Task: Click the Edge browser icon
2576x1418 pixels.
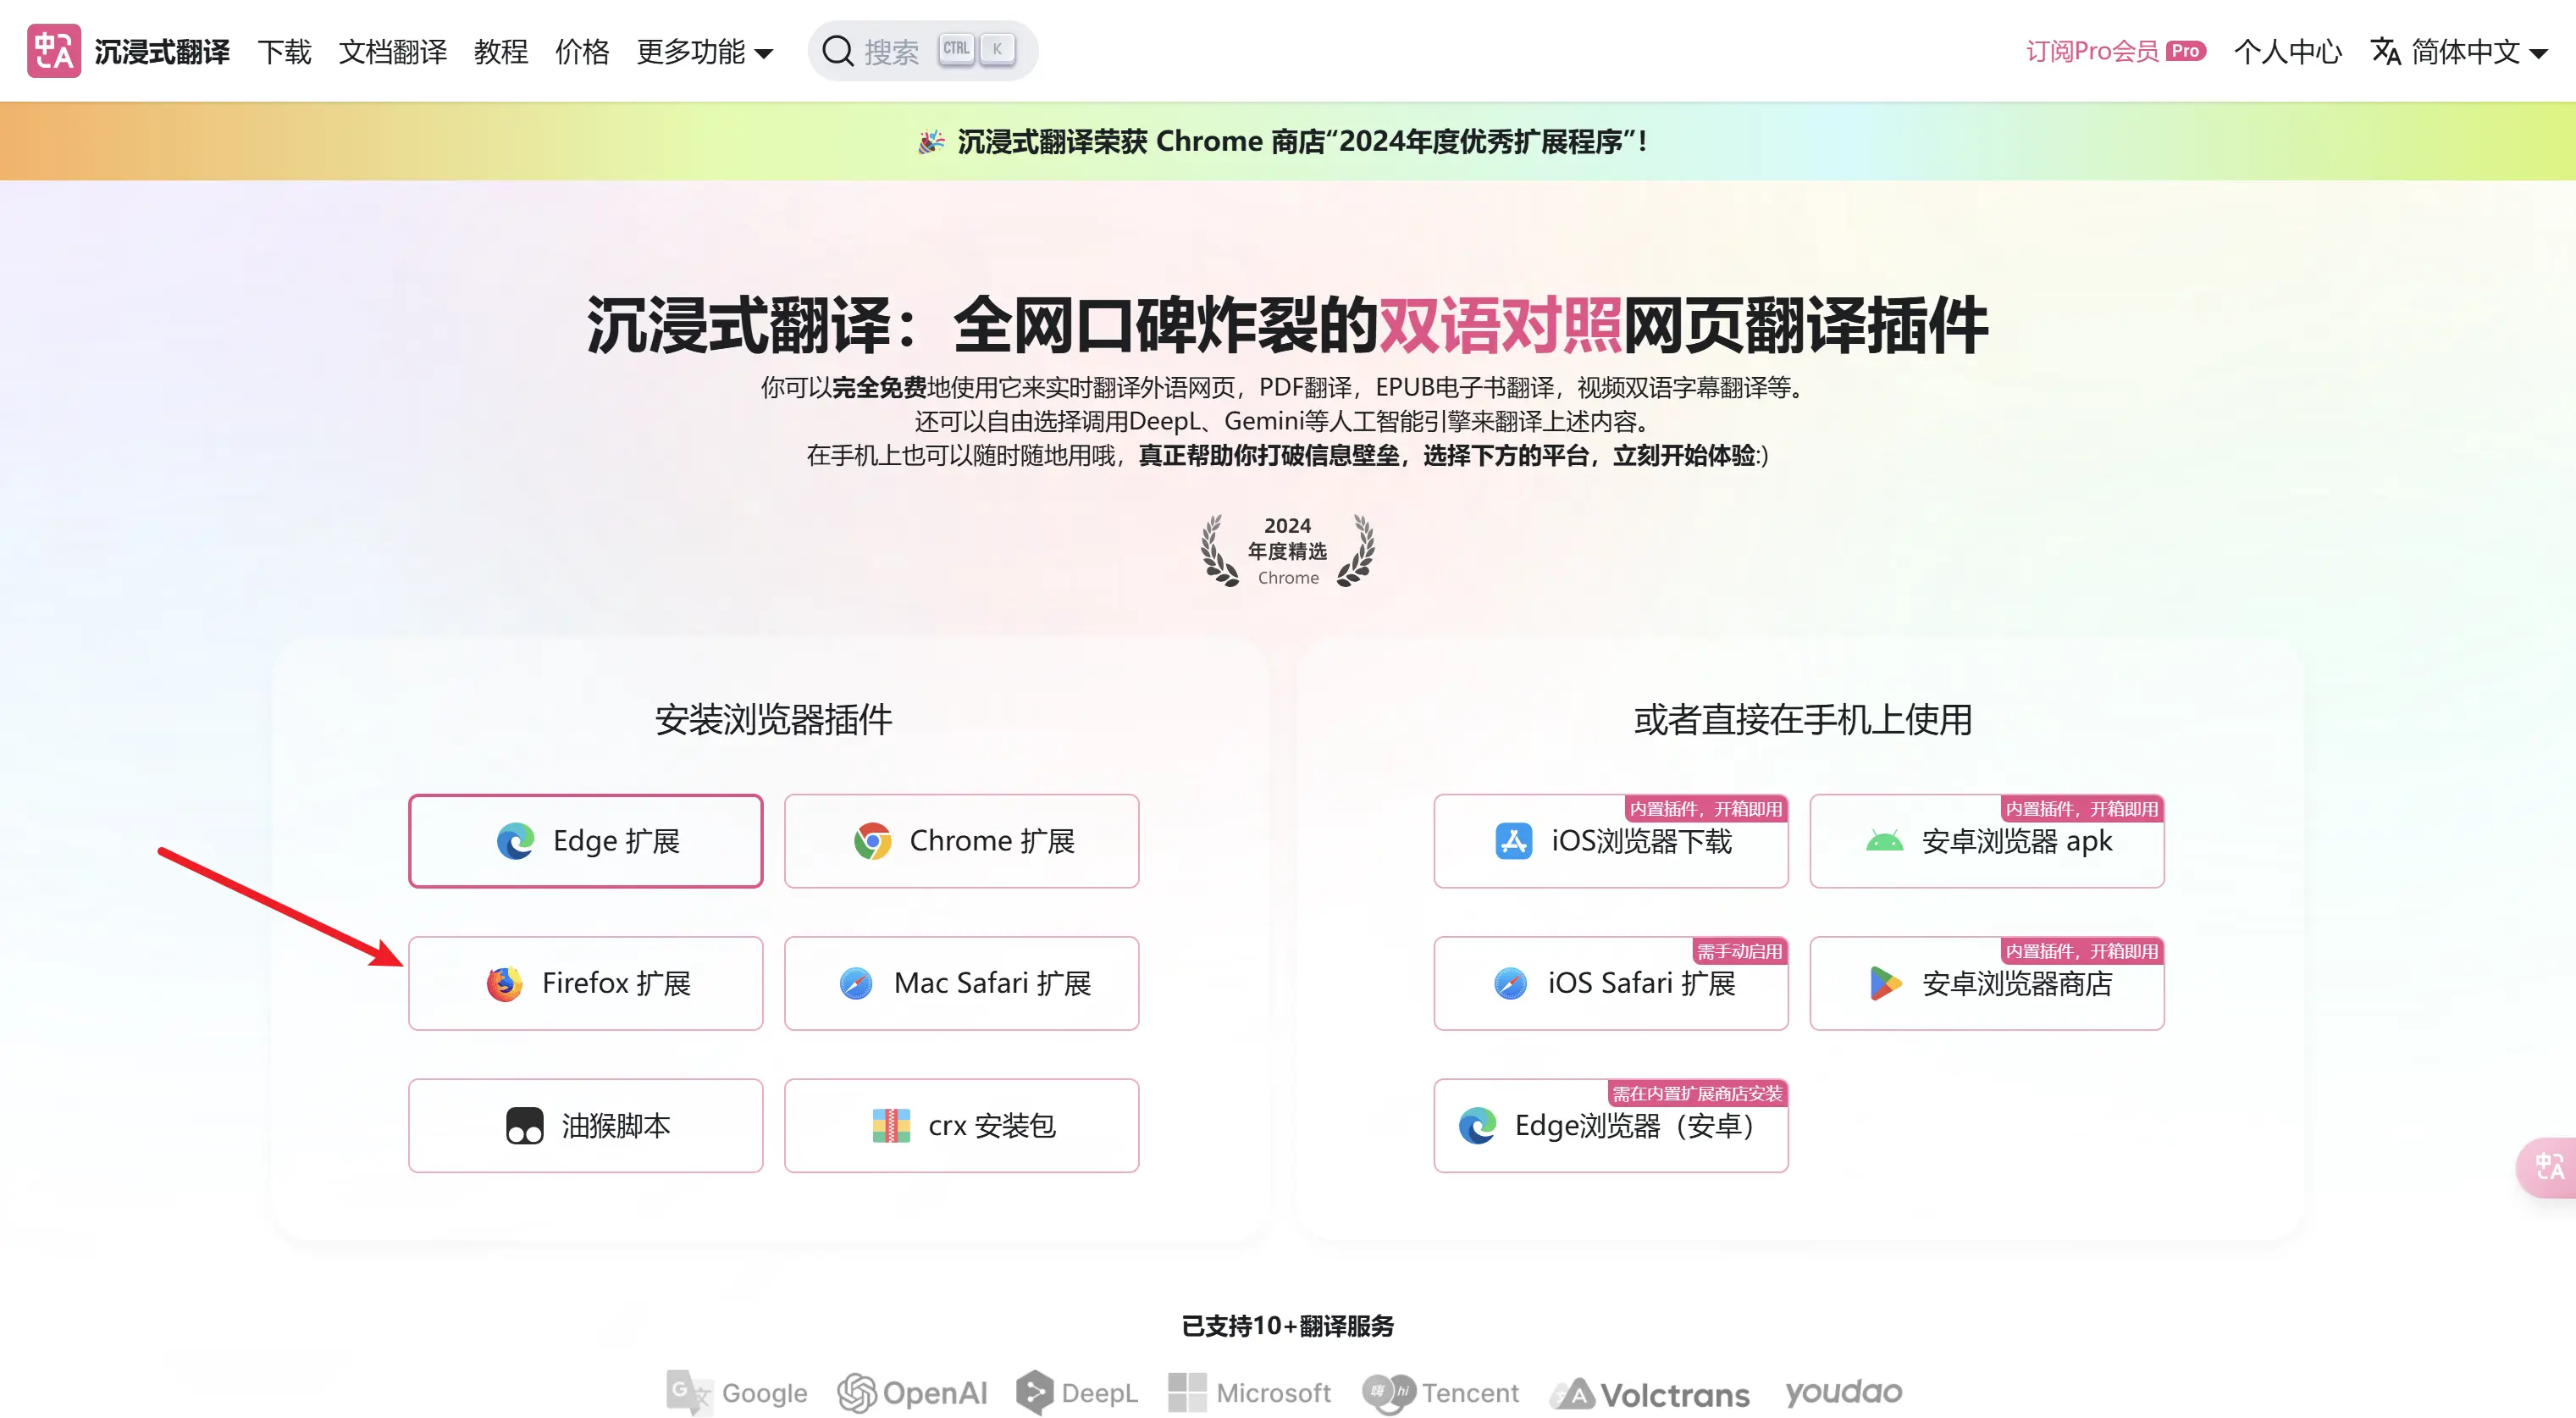Action: pos(515,841)
